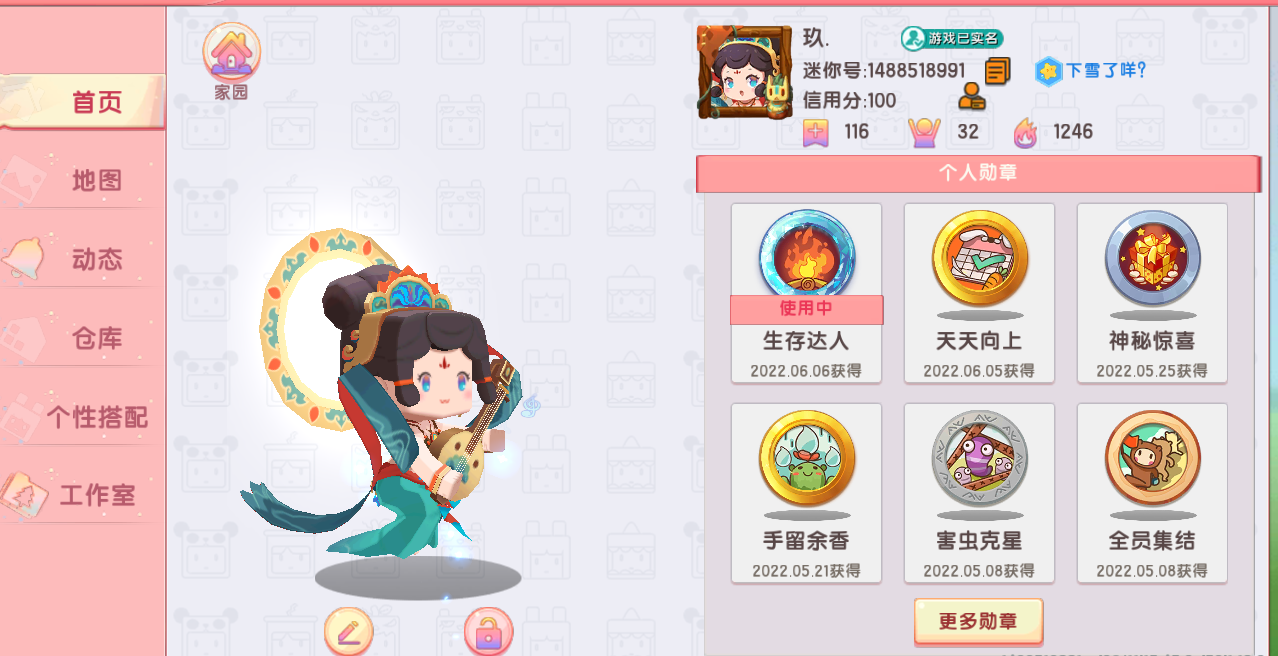Viewport: 1278px width, 656px height.
Task: Click the flame popularity icon showing 1246
Action: 1025,131
